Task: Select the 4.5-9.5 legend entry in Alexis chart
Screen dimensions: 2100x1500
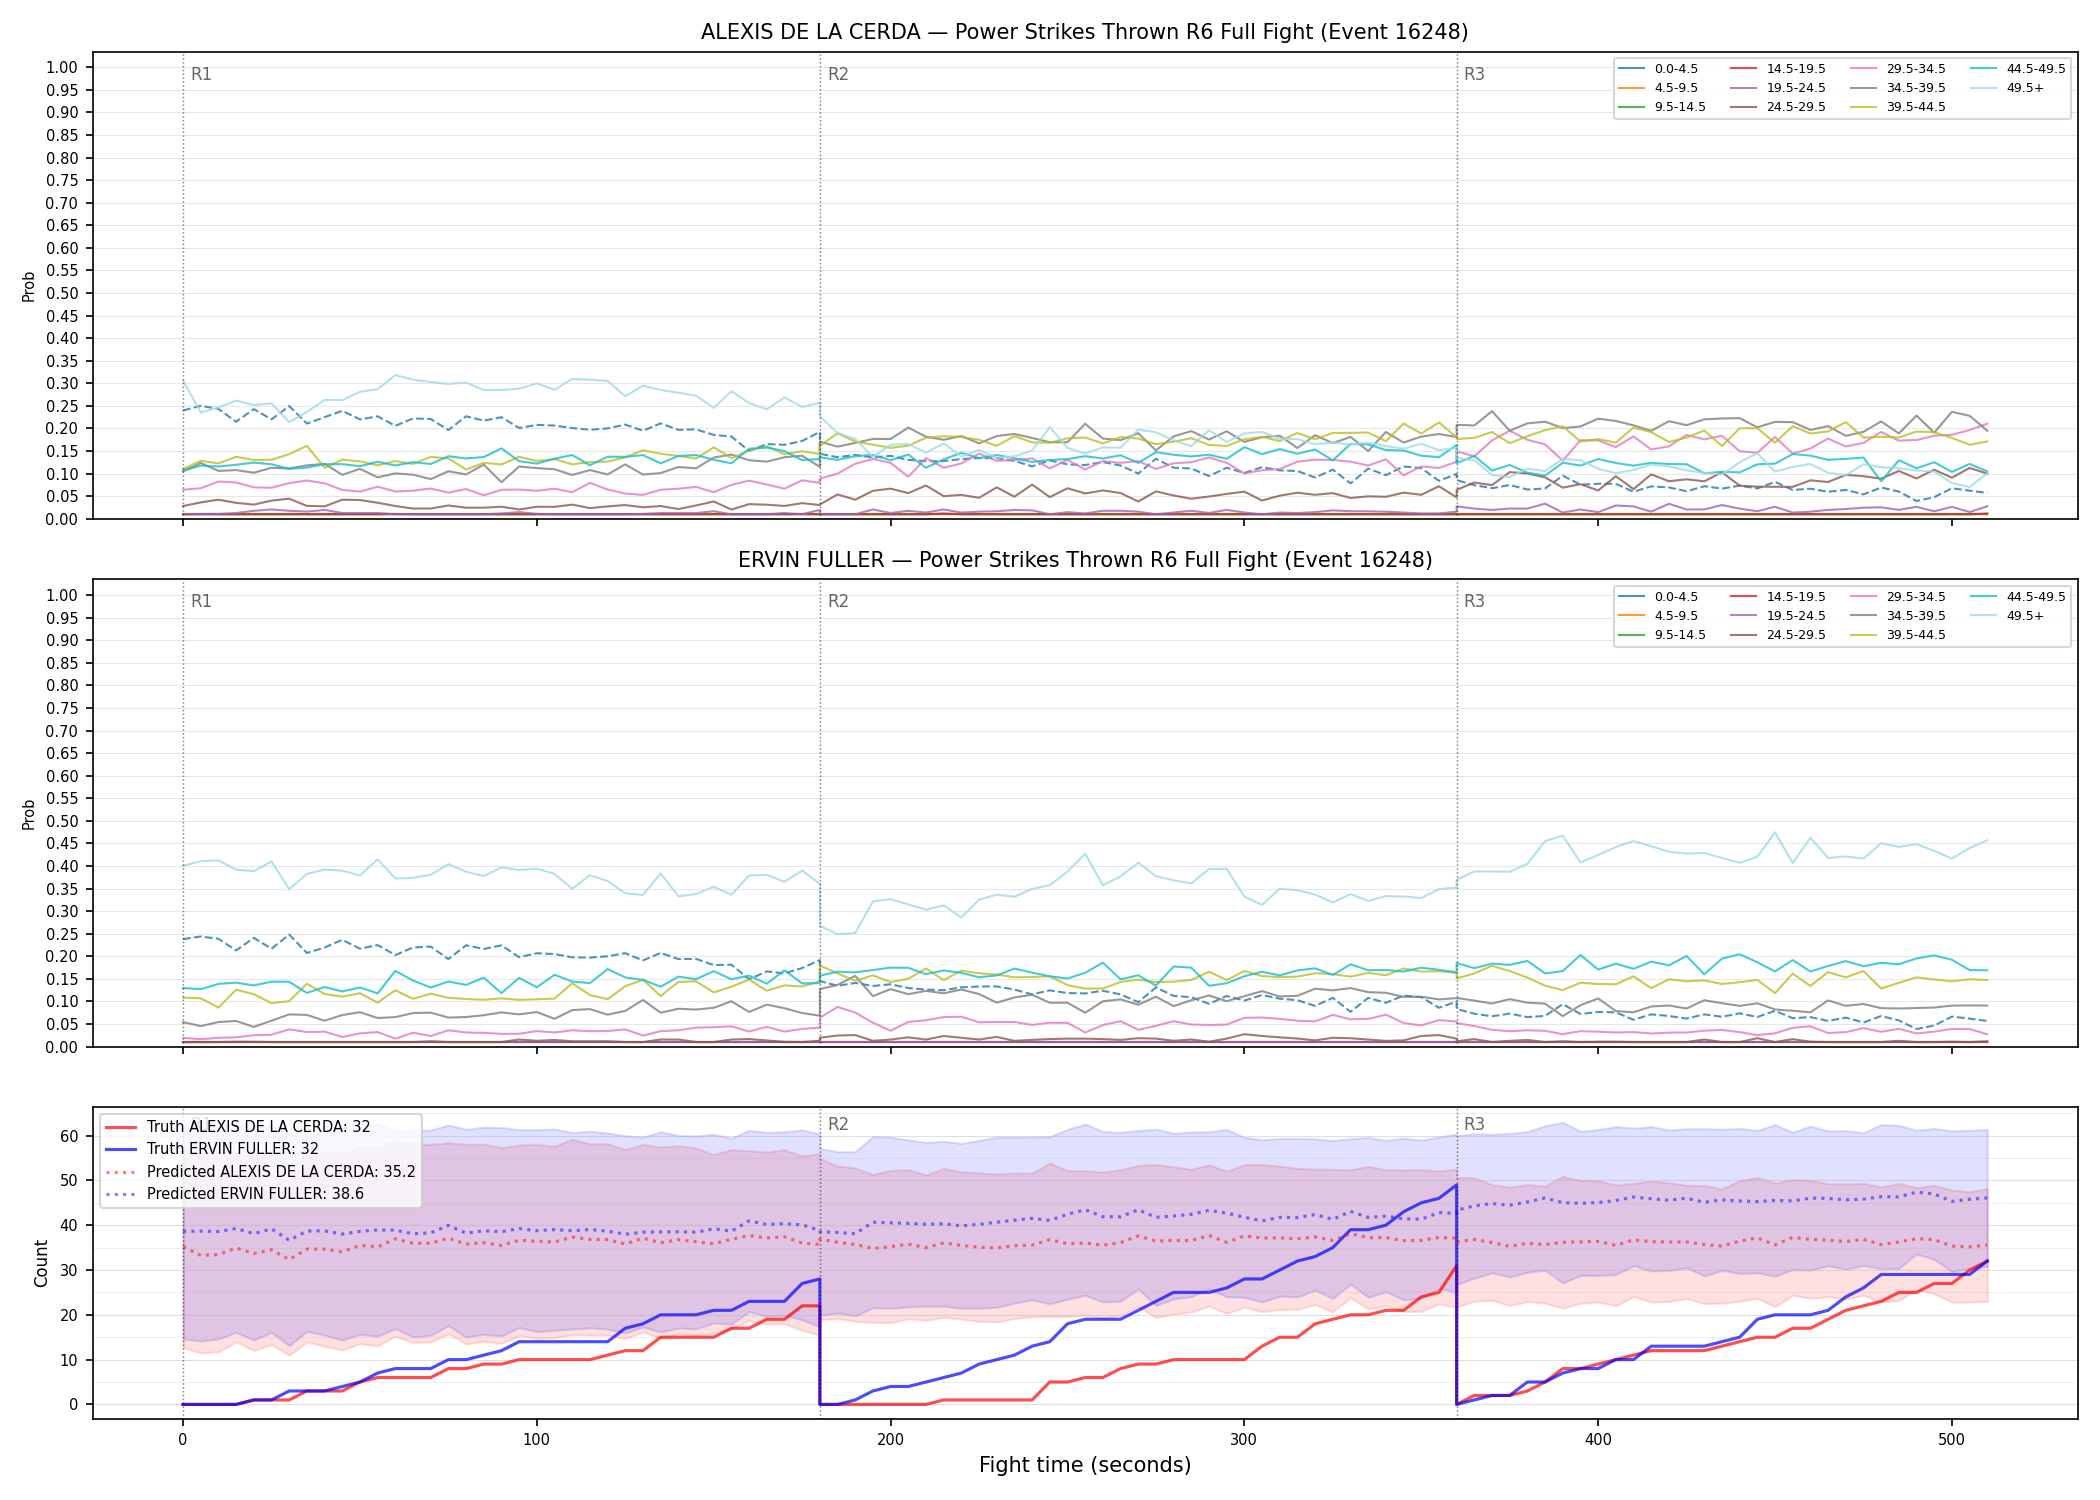Action: pyautogui.click(x=1658, y=88)
